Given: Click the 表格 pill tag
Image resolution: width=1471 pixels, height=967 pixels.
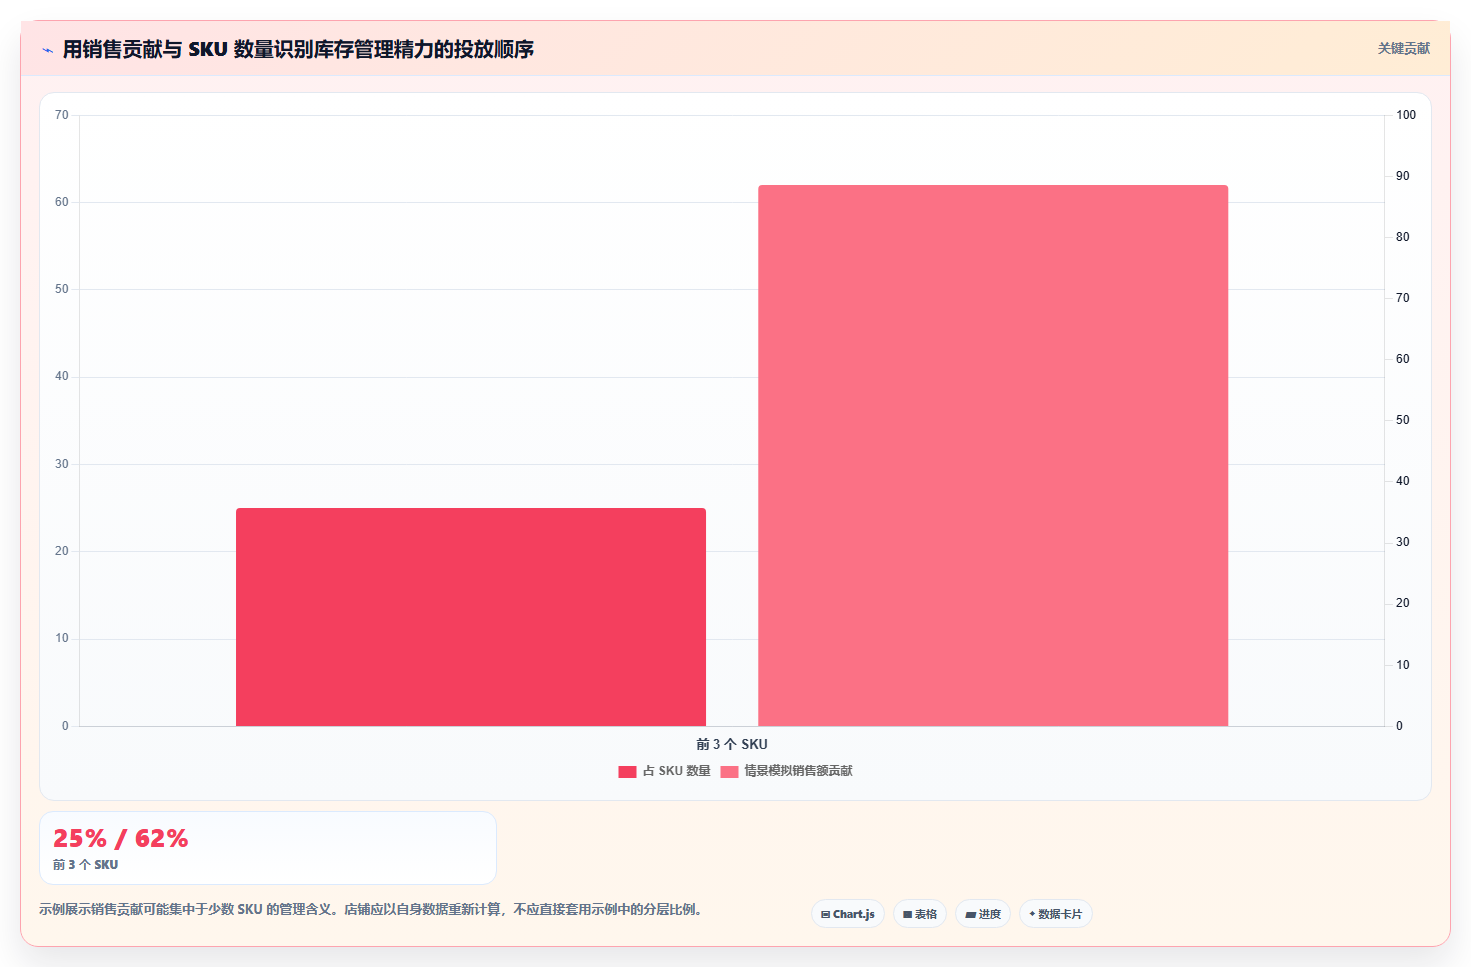Looking at the screenshot, I should 920,914.
